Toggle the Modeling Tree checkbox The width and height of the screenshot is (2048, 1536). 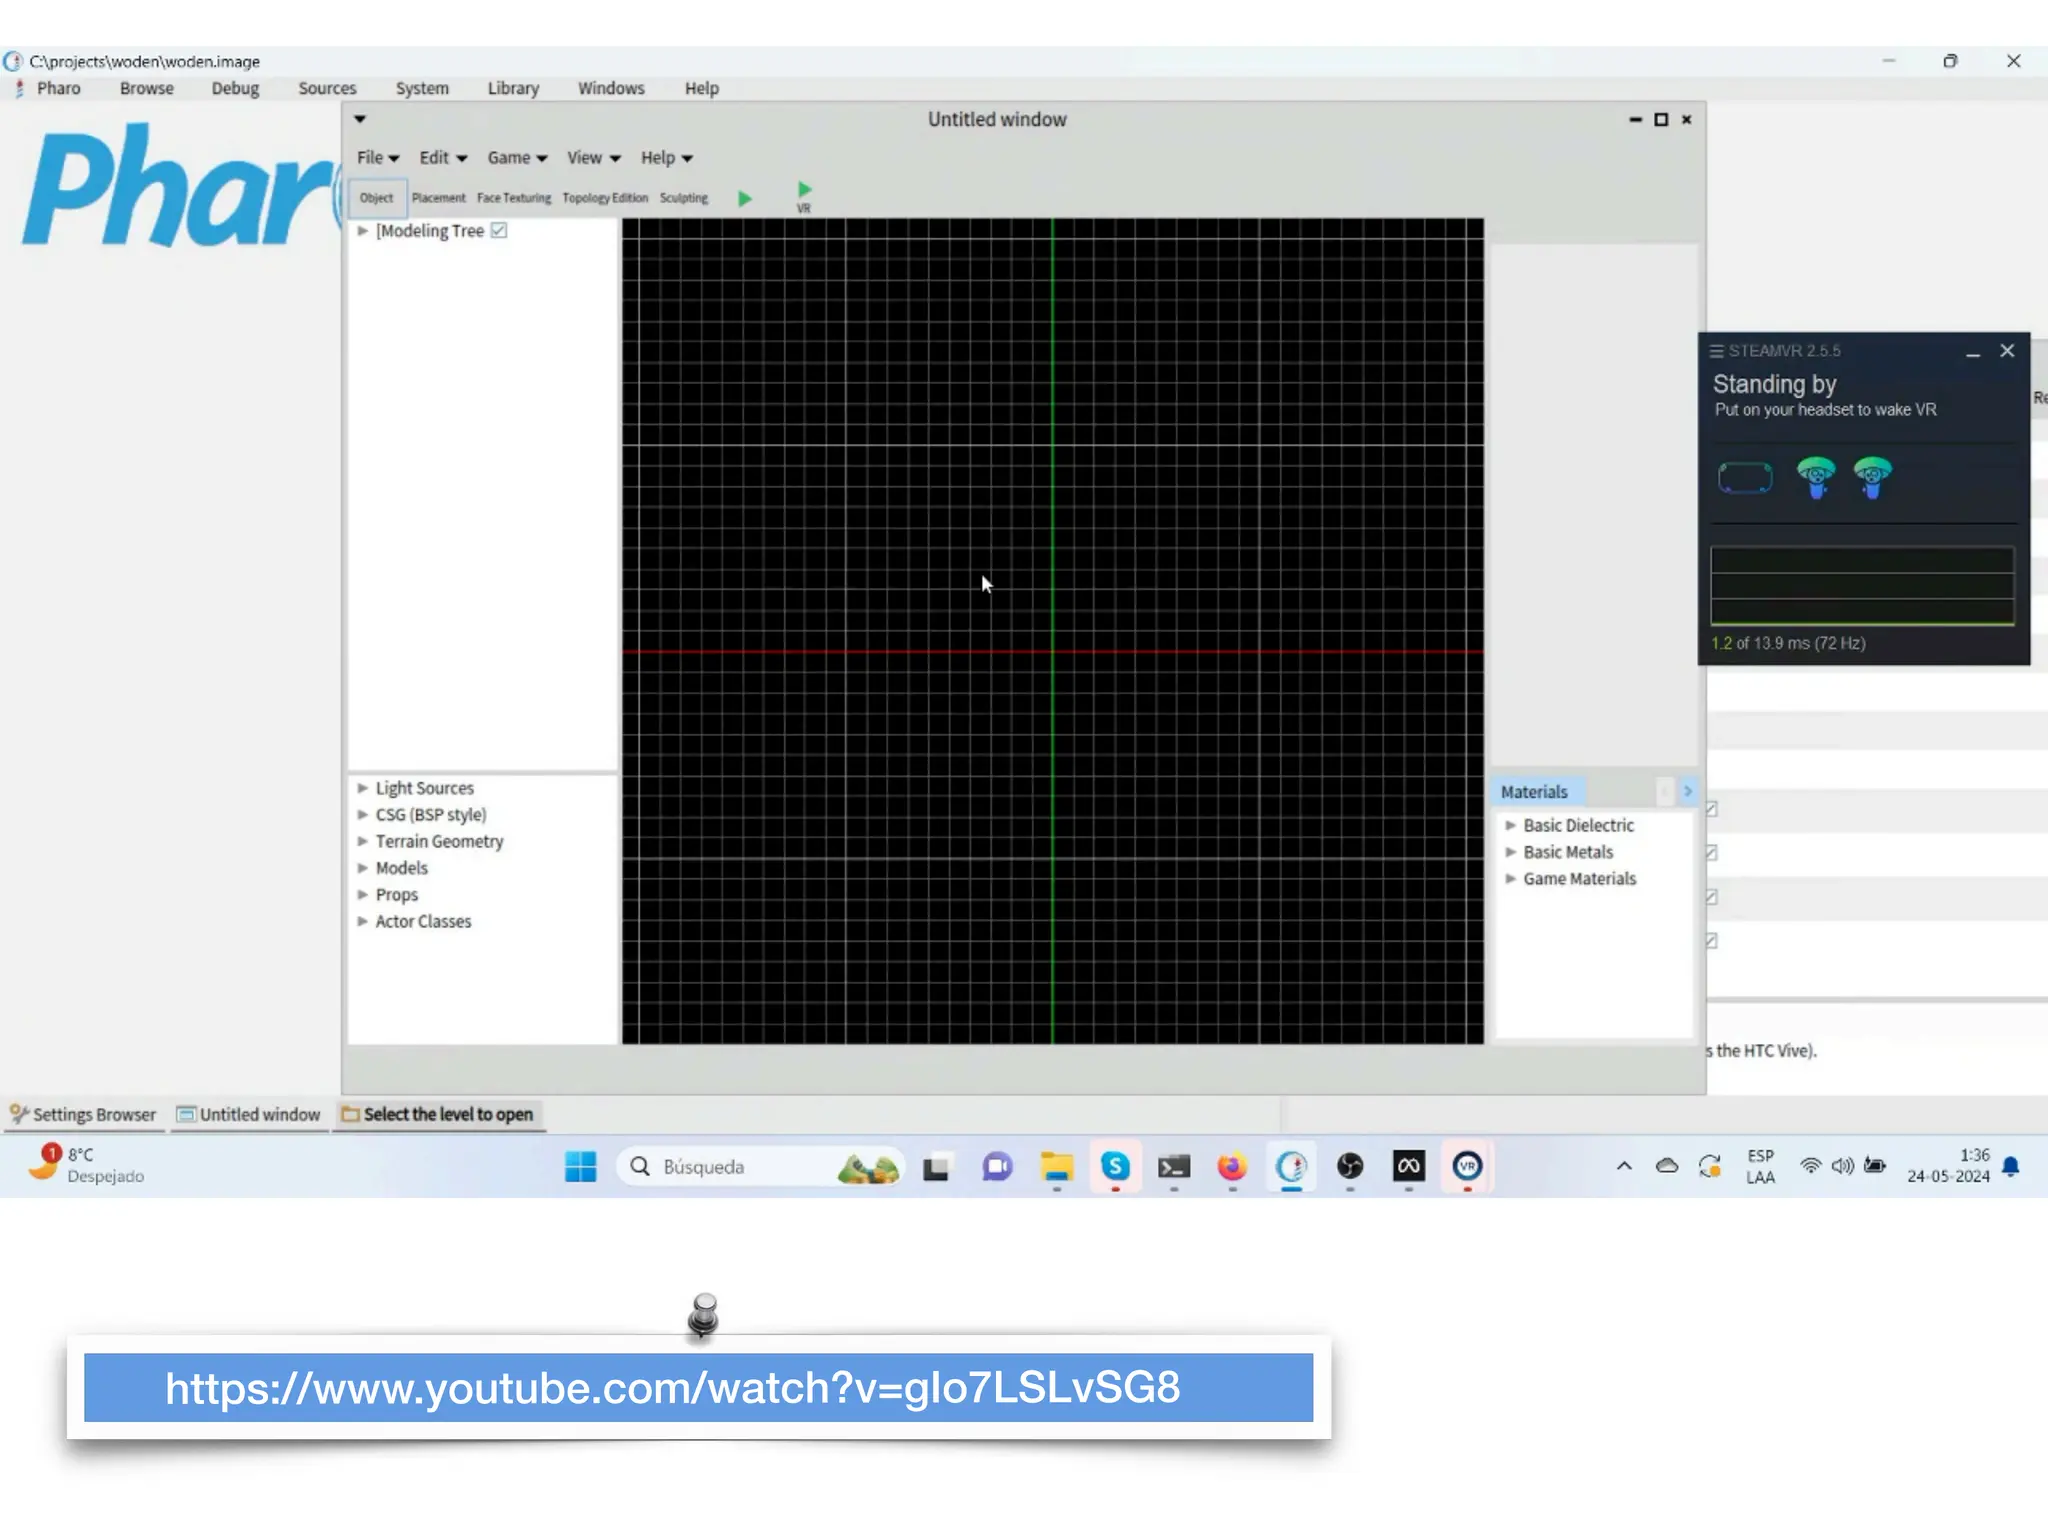(499, 231)
